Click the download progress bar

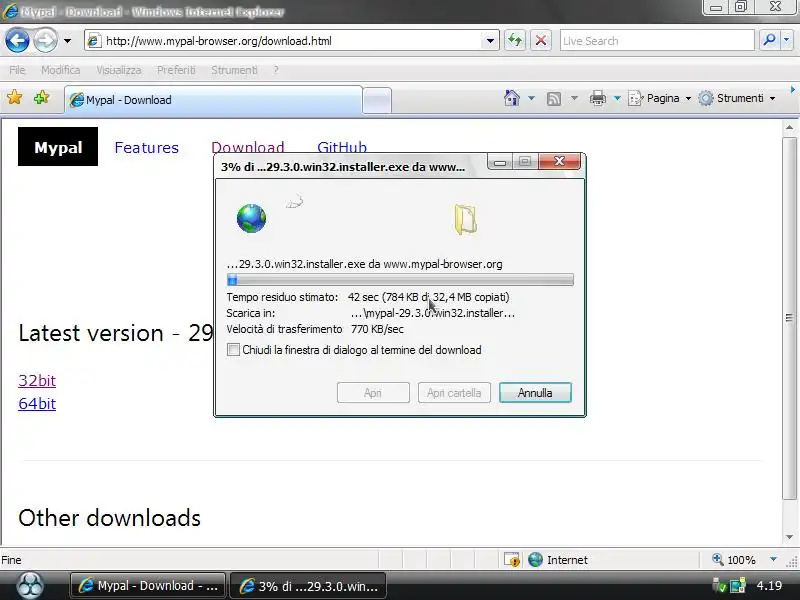click(400, 280)
